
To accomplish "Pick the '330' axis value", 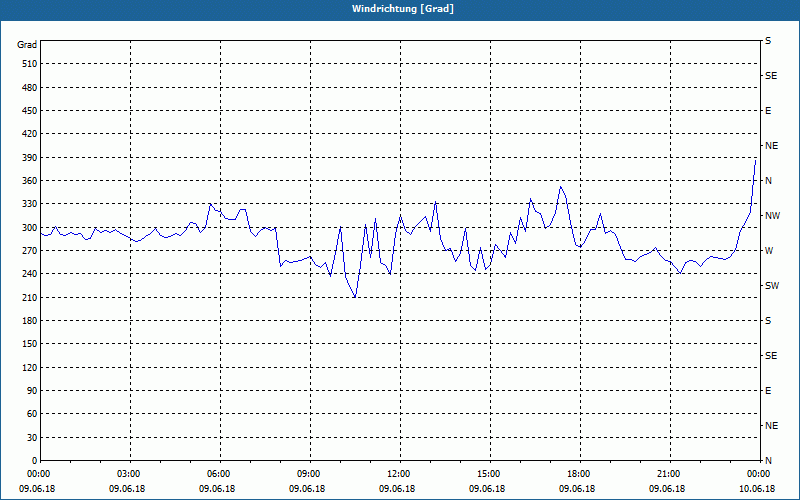I will pyautogui.click(x=30, y=204).
